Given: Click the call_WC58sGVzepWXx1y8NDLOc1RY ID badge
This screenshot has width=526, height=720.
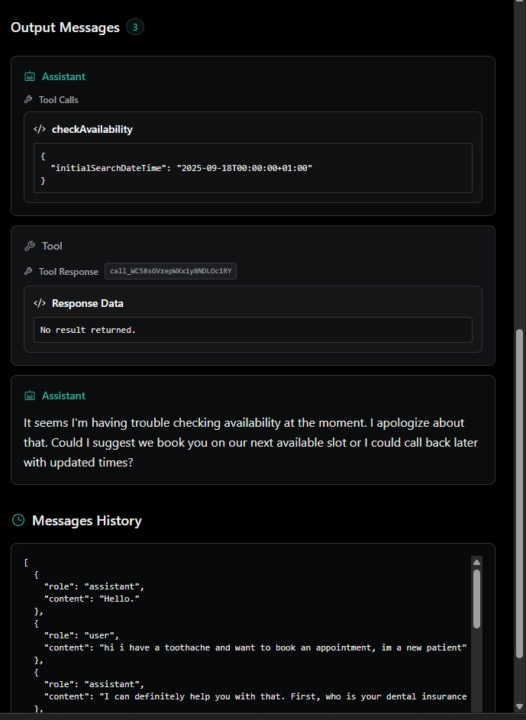Looking at the screenshot, I should click(170, 271).
